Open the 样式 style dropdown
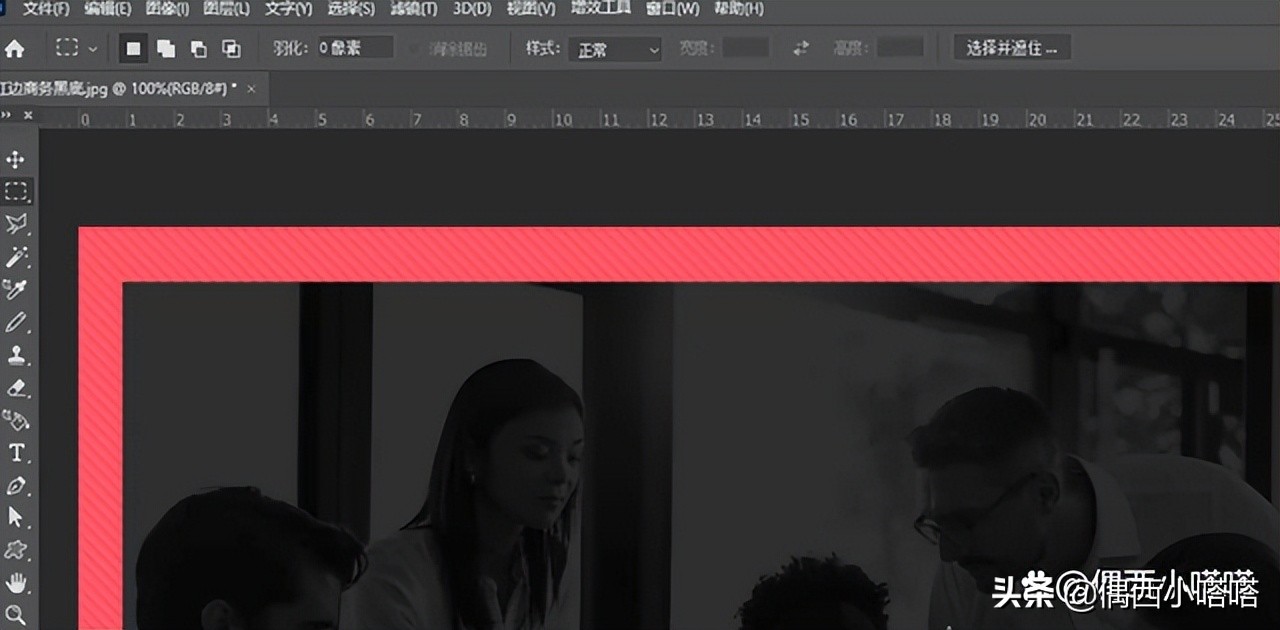Image resolution: width=1280 pixels, height=630 pixels. coord(614,48)
